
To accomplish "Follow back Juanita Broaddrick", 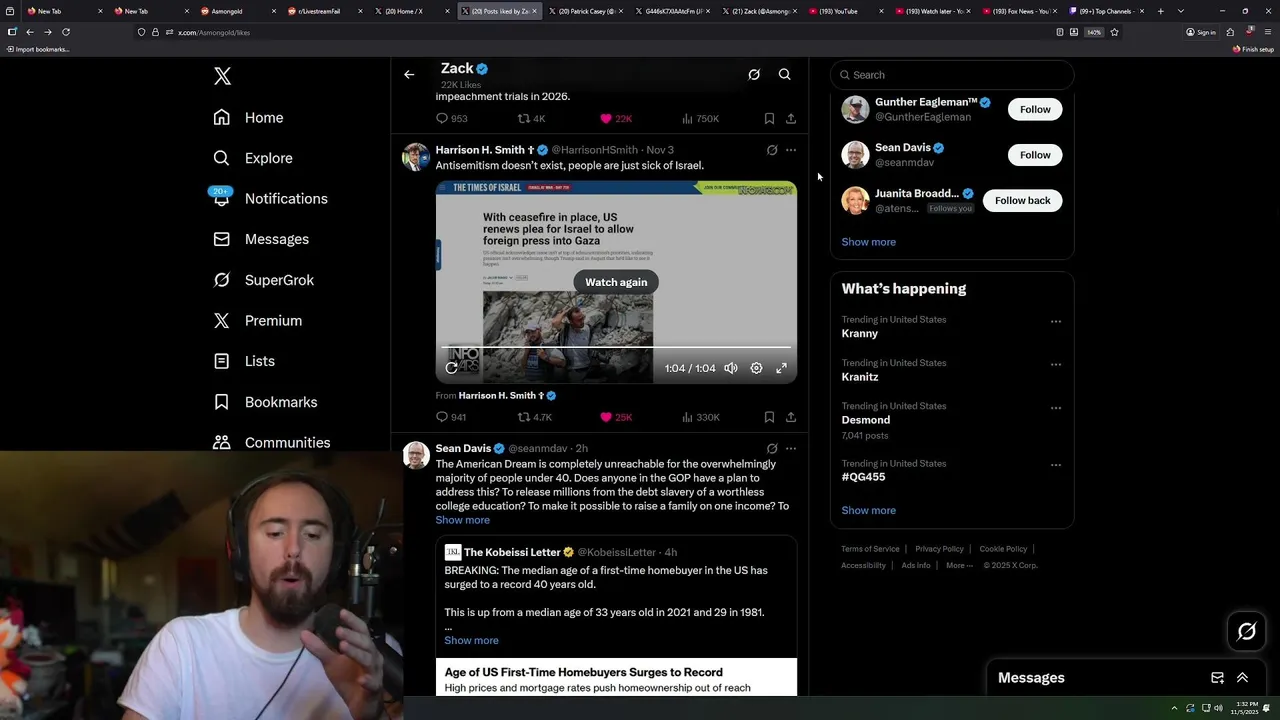I will [1022, 200].
